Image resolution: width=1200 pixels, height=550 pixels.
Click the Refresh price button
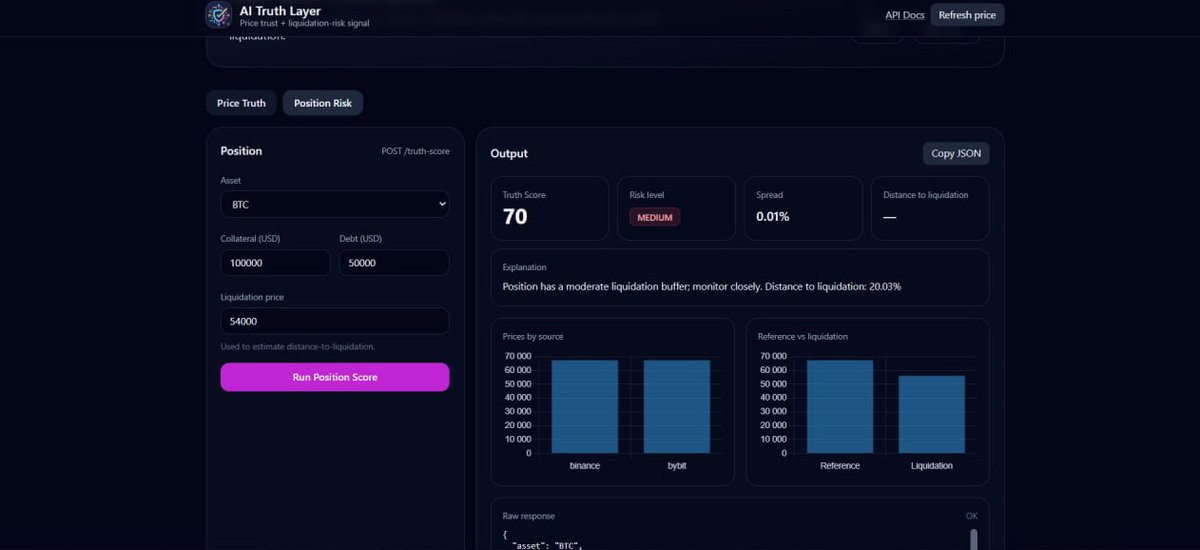click(967, 15)
